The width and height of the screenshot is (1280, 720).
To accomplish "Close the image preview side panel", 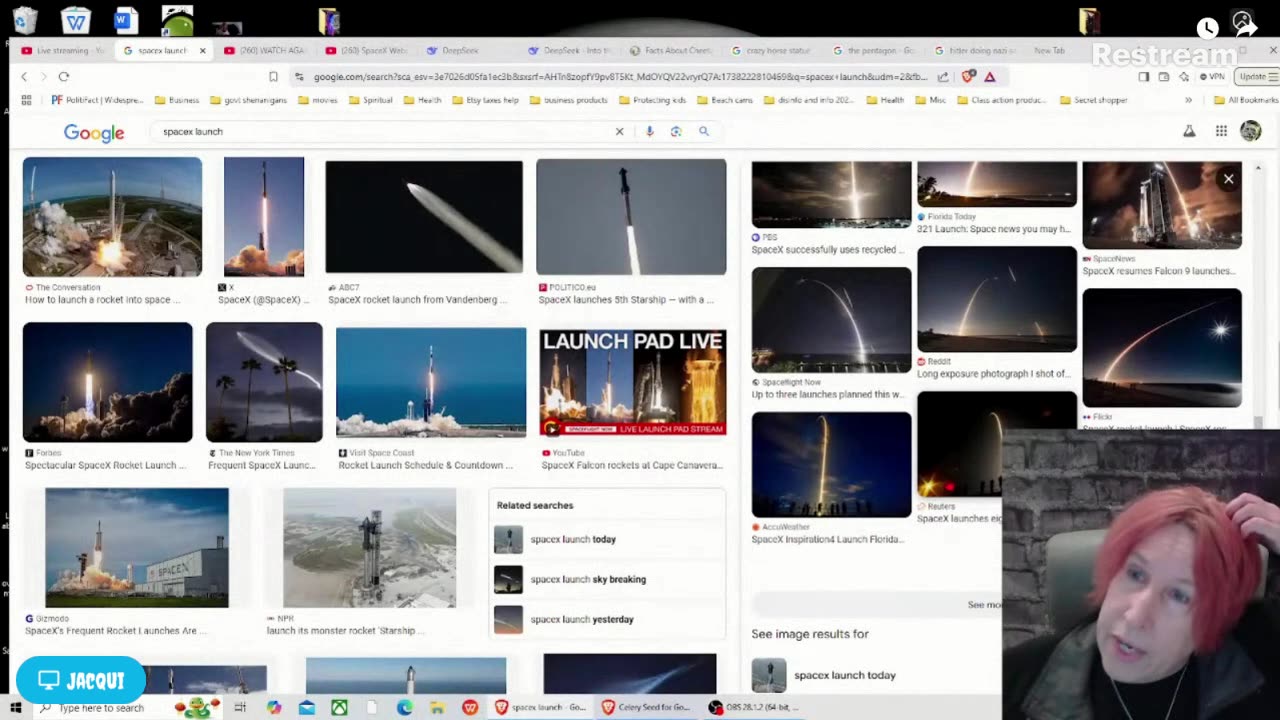I will pyautogui.click(x=1228, y=179).
